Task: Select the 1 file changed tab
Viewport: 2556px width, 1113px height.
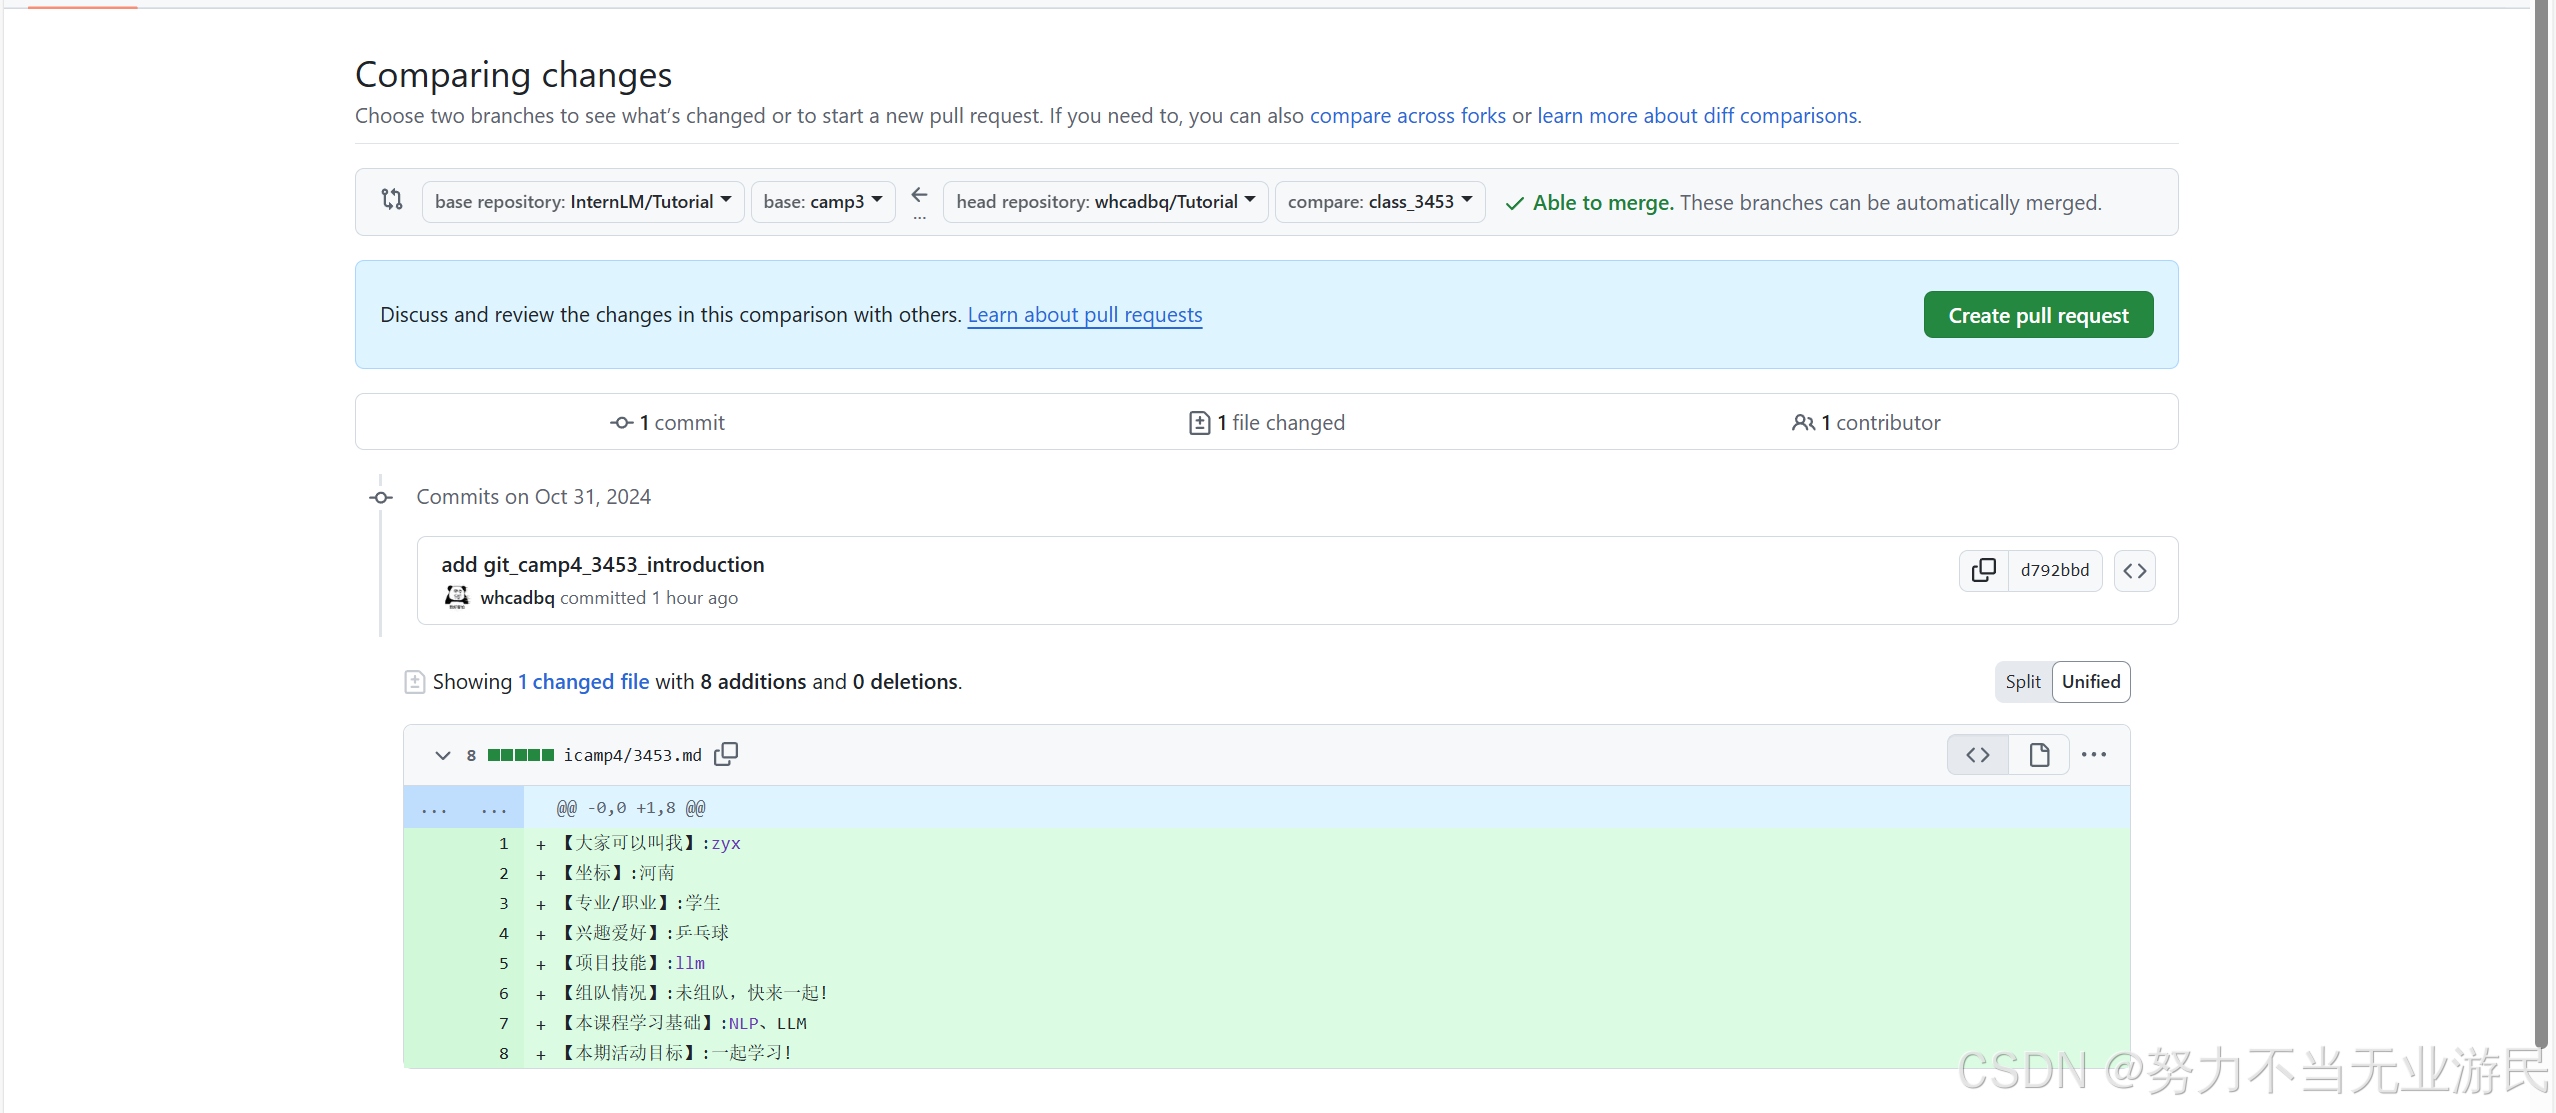Action: coord(1266,423)
